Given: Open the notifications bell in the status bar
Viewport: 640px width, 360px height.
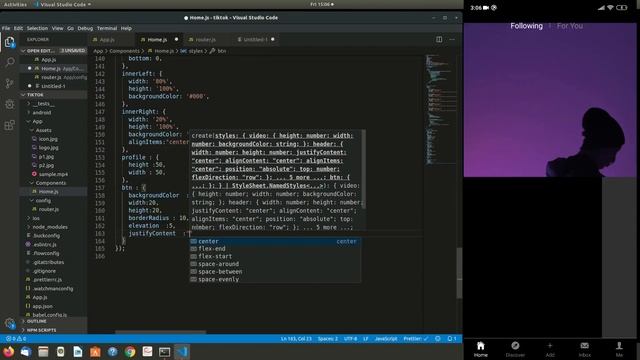Looking at the screenshot, I should [451, 339].
